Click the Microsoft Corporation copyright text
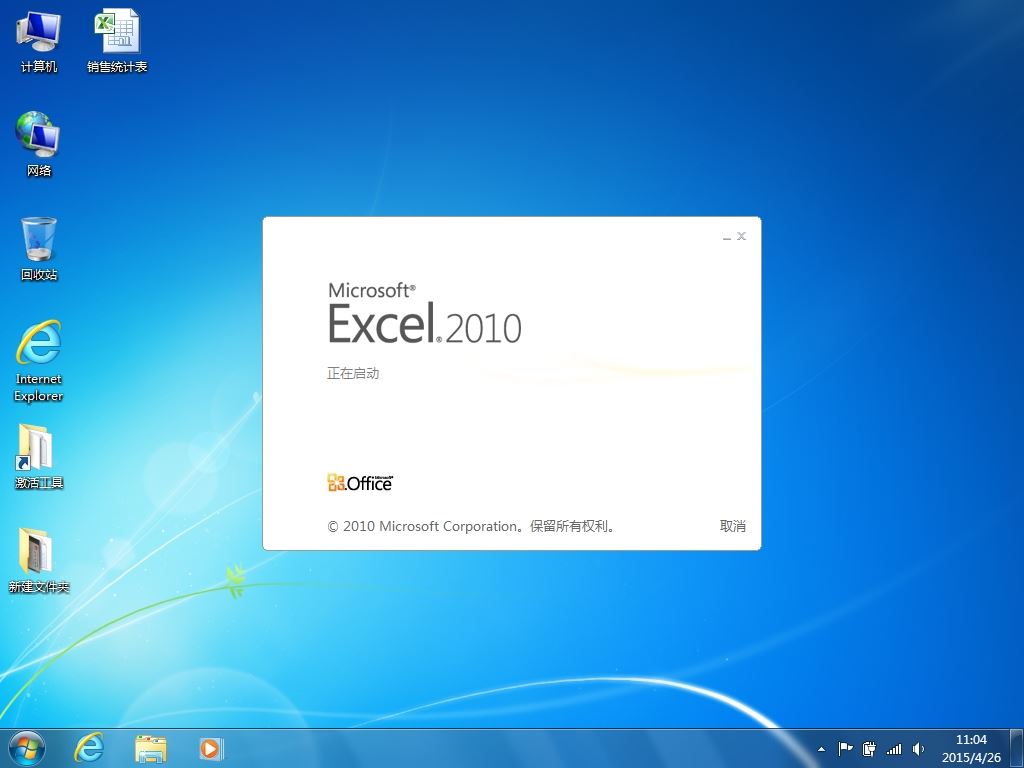Screen dimensions: 1024x768 [x=471, y=526]
